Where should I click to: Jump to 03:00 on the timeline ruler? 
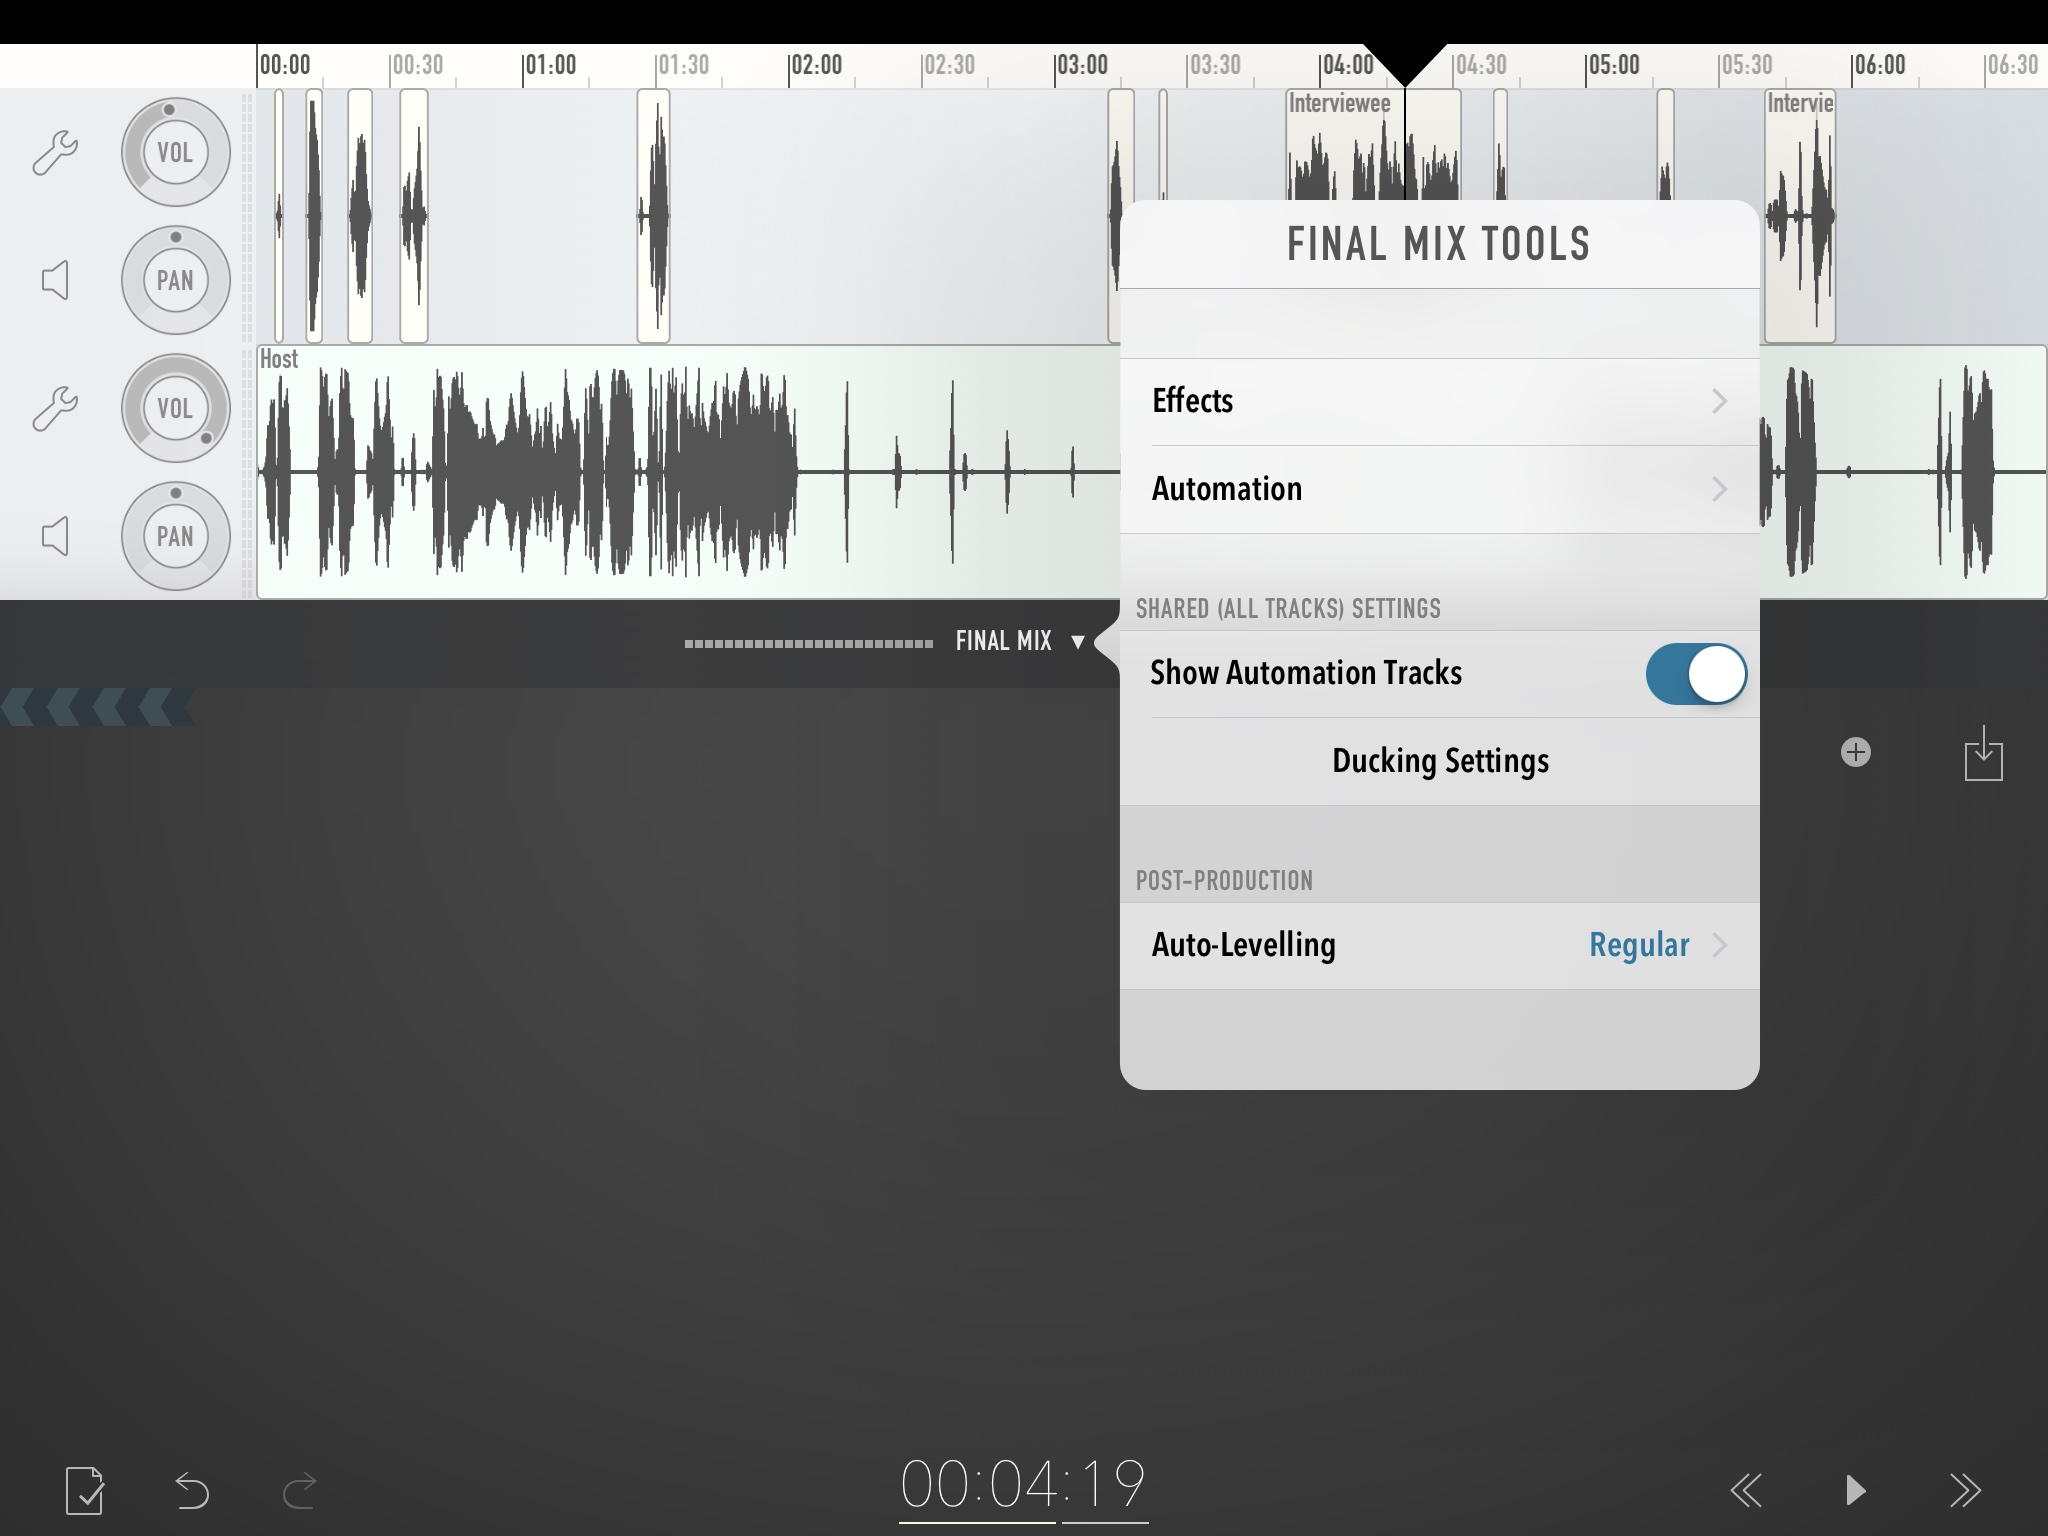coord(1082,65)
